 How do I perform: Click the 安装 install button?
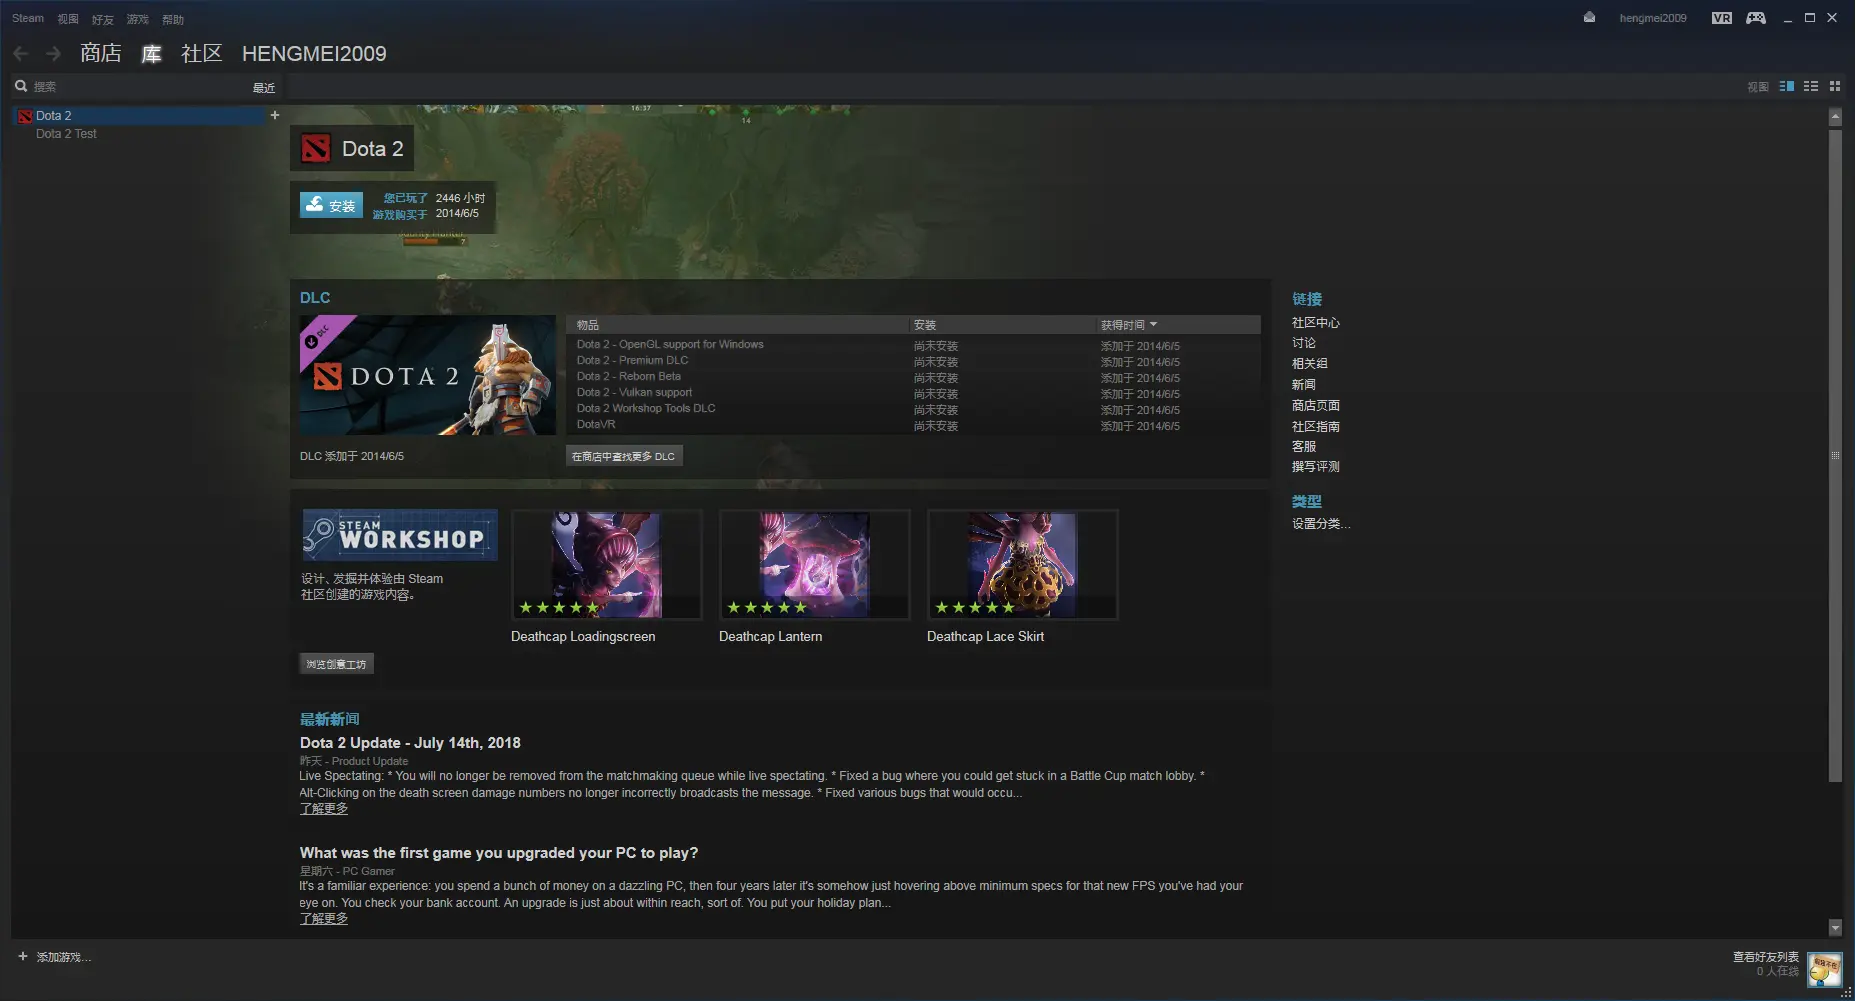331,205
